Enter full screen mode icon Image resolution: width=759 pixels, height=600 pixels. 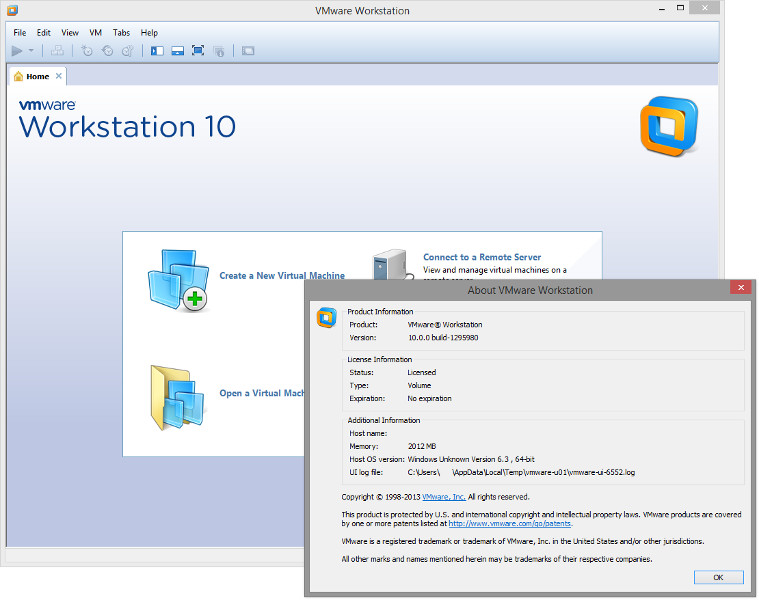point(198,51)
